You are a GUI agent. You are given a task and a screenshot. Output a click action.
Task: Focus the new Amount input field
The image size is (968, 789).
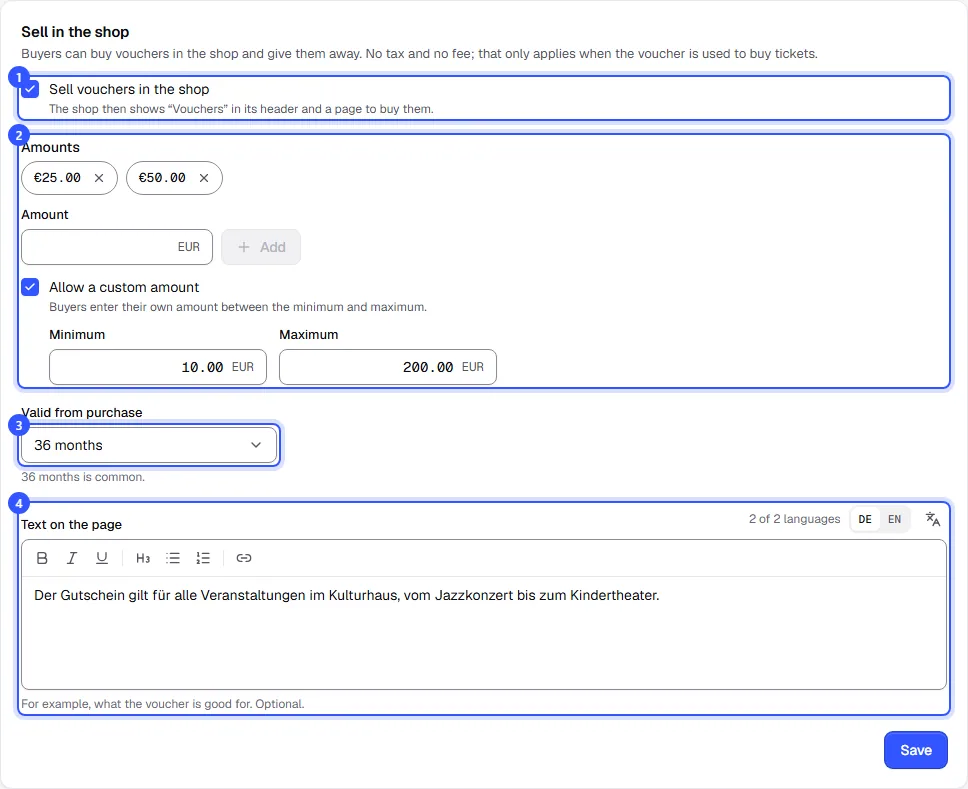117,247
